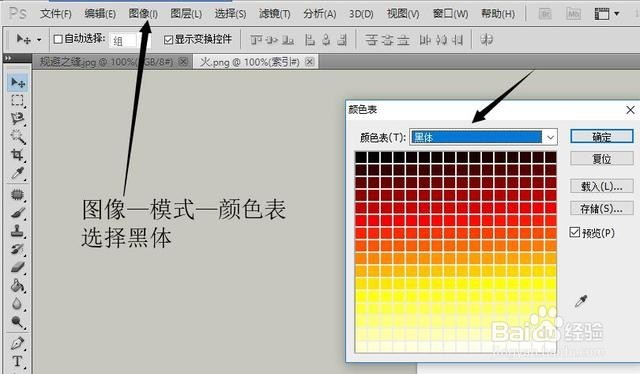Select the Crop tool
The height and width of the screenshot is (374, 640).
point(17,155)
